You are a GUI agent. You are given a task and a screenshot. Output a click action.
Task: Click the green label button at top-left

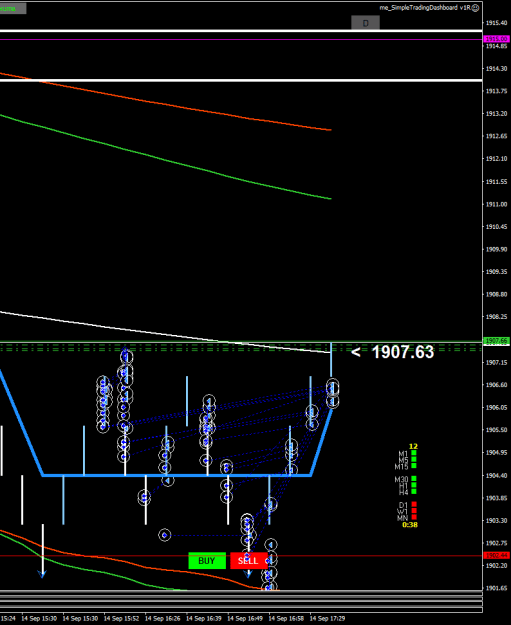point(12,8)
